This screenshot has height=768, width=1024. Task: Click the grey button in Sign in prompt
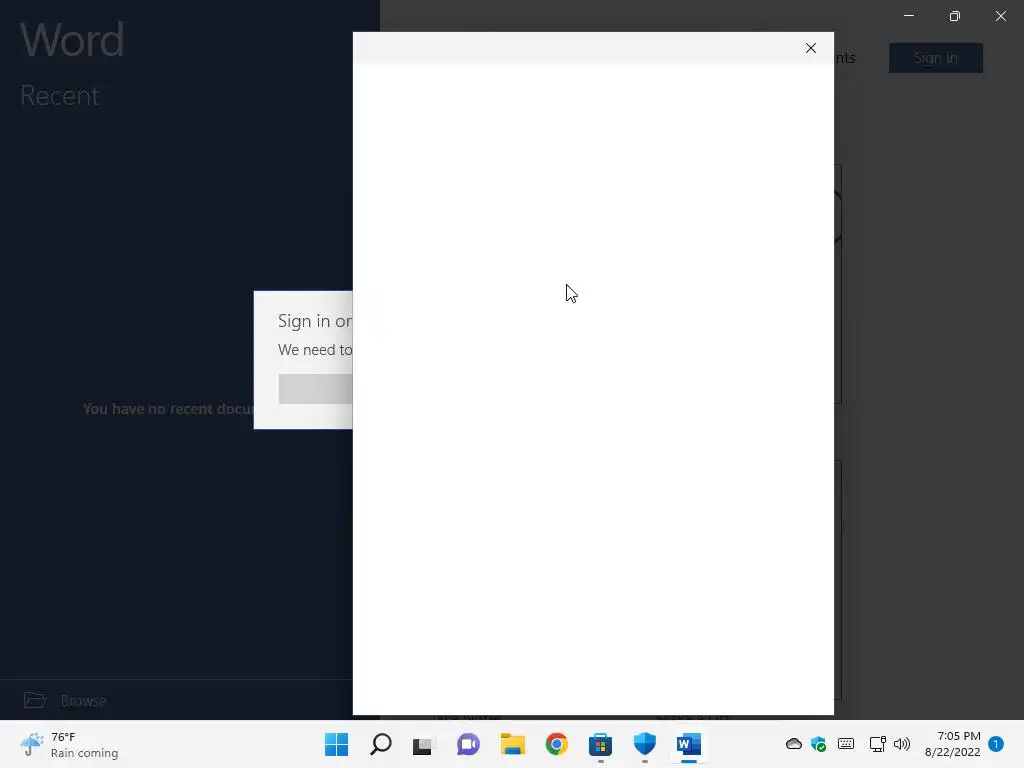click(x=315, y=389)
